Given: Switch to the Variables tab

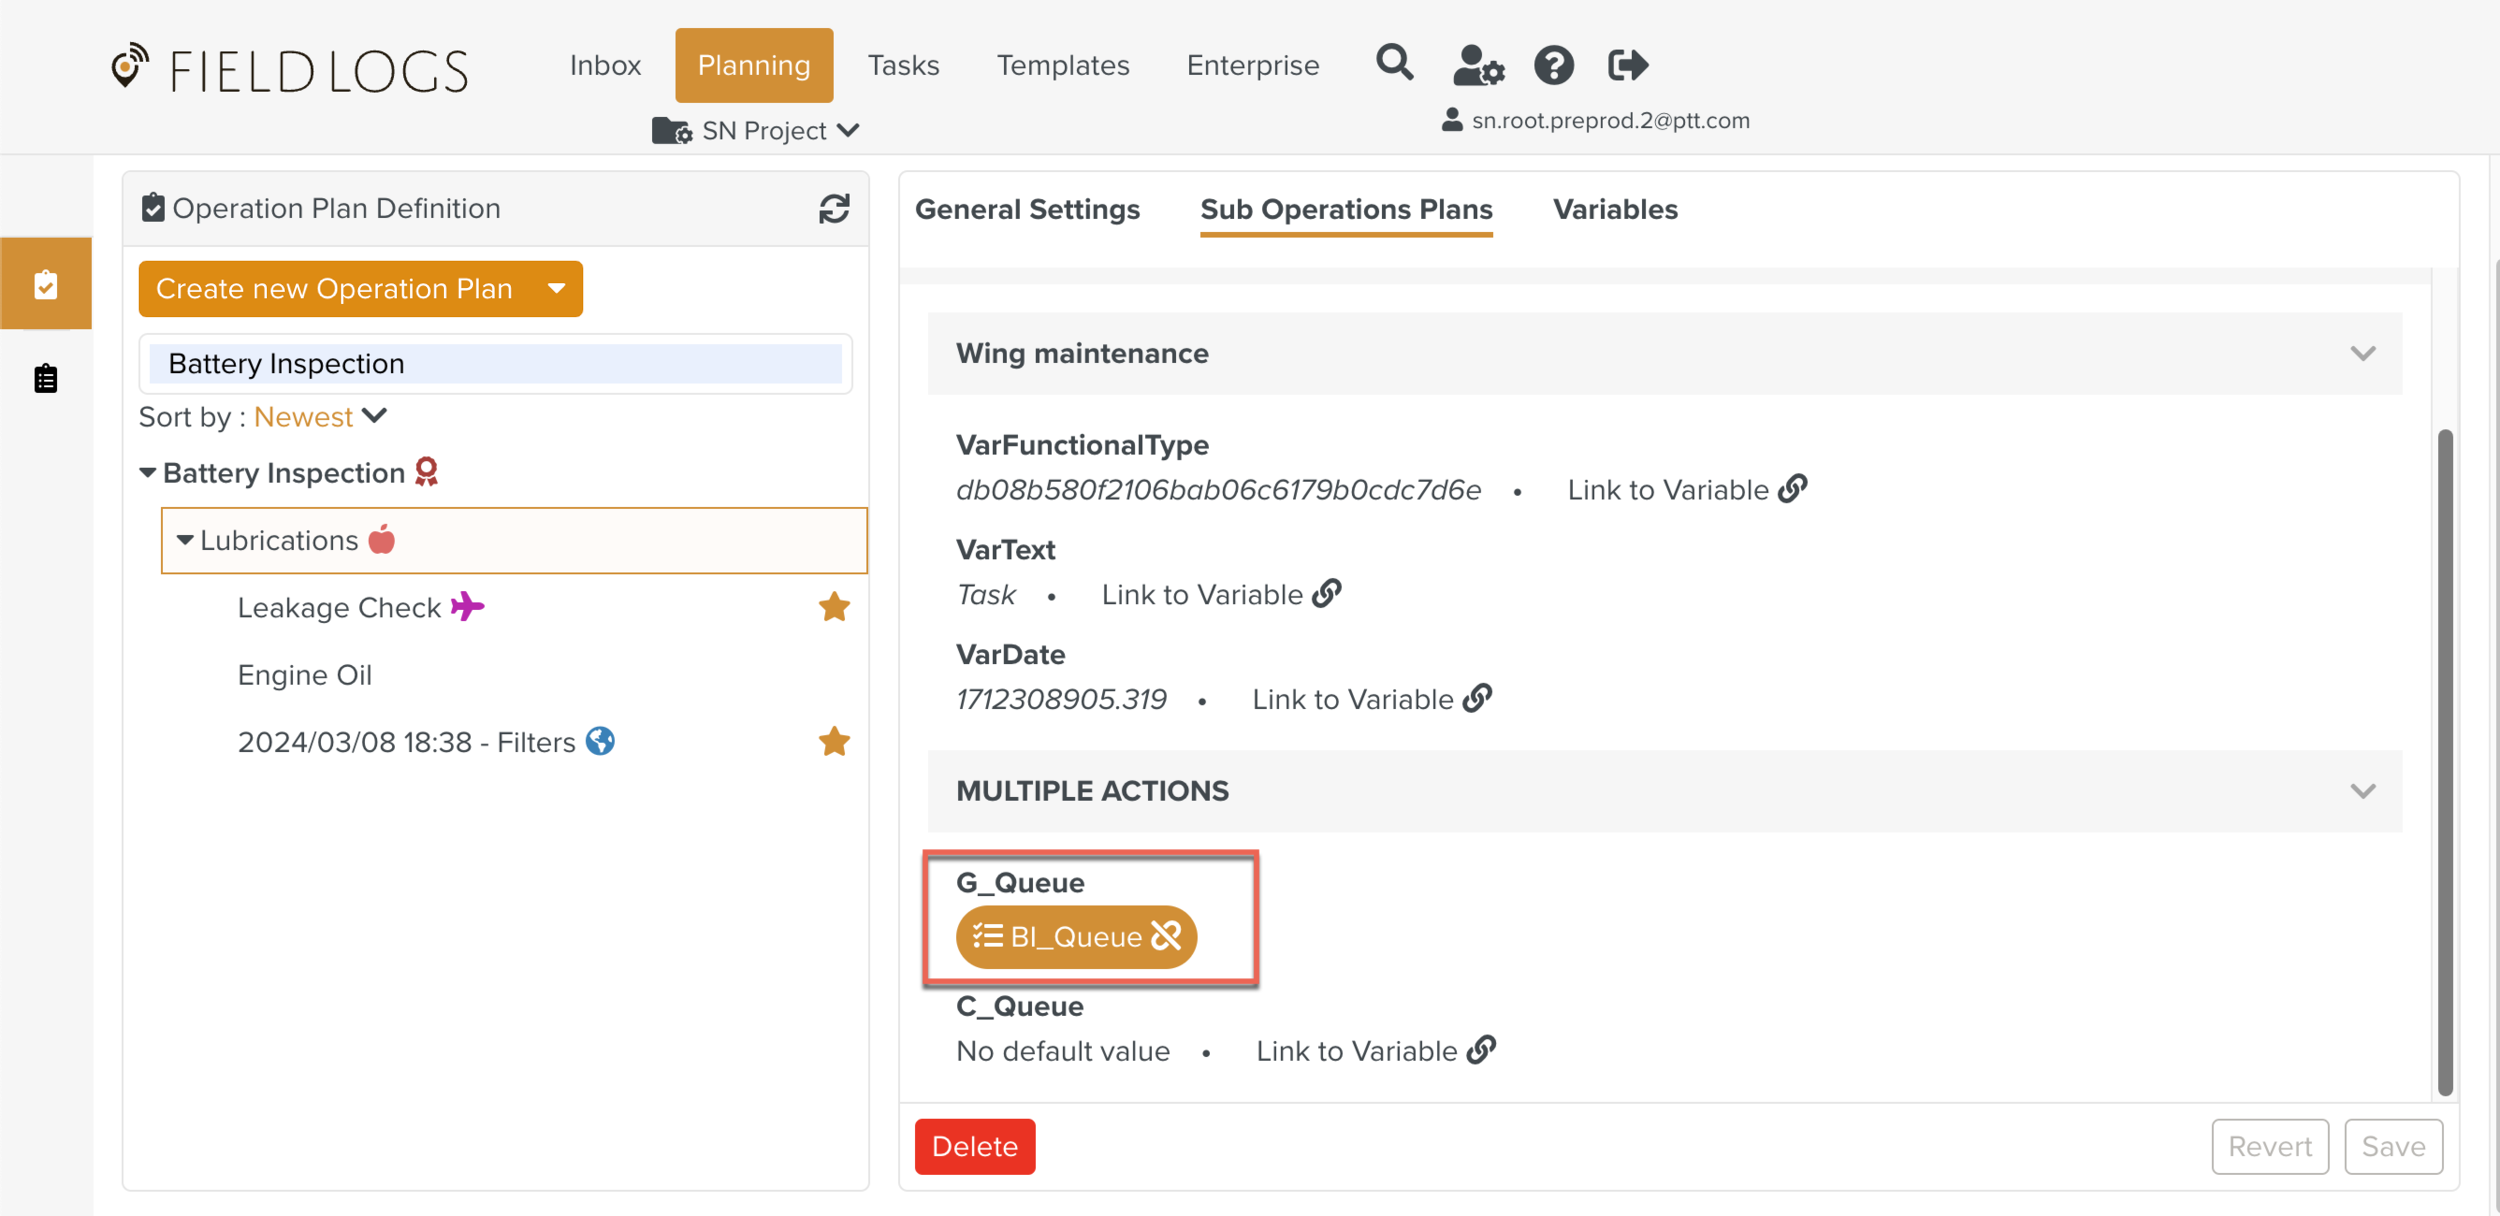Looking at the screenshot, I should [x=1614, y=209].
